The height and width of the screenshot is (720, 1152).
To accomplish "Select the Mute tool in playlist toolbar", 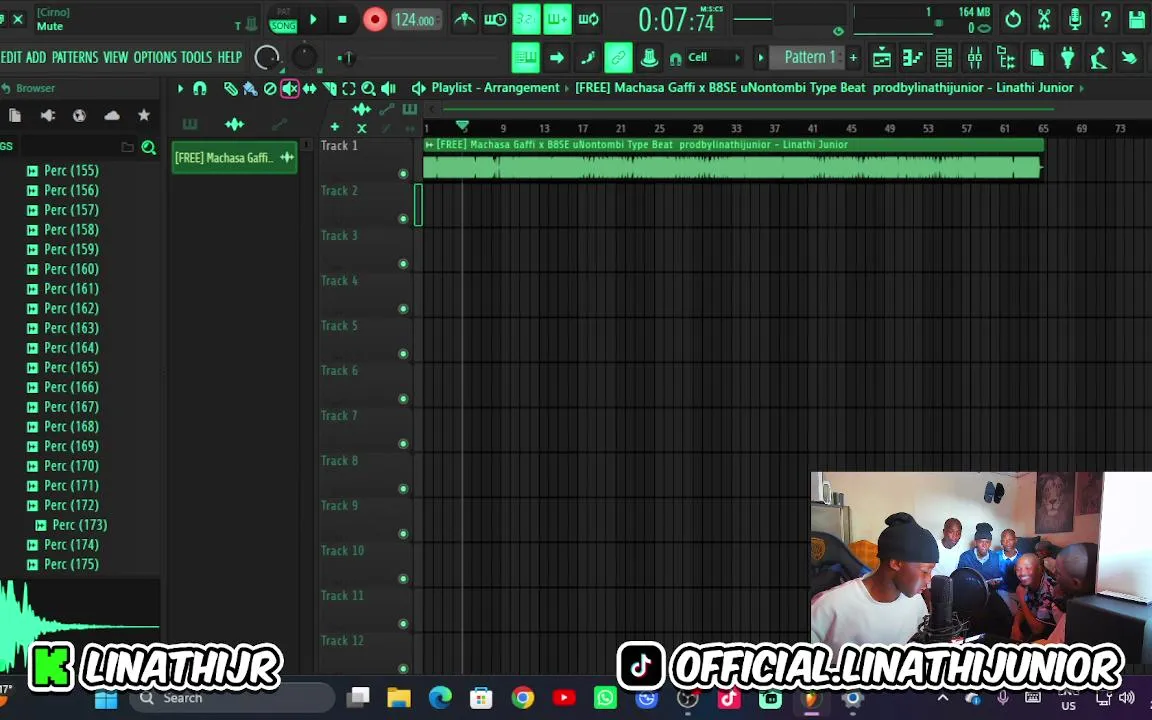I will click(x=290, y=89).
